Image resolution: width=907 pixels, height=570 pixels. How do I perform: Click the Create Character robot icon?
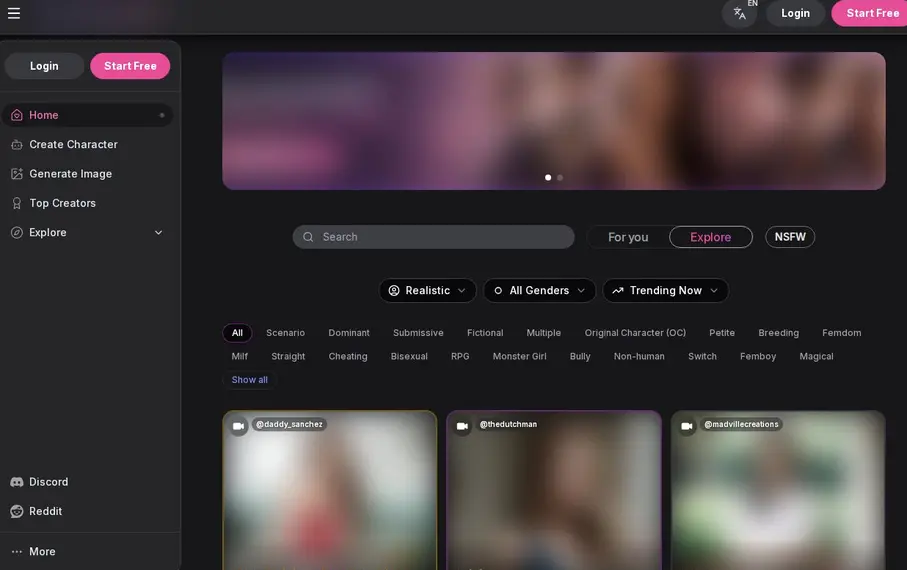point(17,145)
